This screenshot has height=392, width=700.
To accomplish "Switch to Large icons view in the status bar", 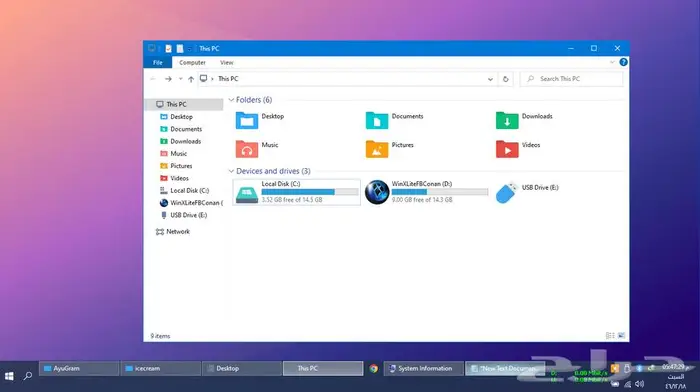I will [x=621, y=336].
